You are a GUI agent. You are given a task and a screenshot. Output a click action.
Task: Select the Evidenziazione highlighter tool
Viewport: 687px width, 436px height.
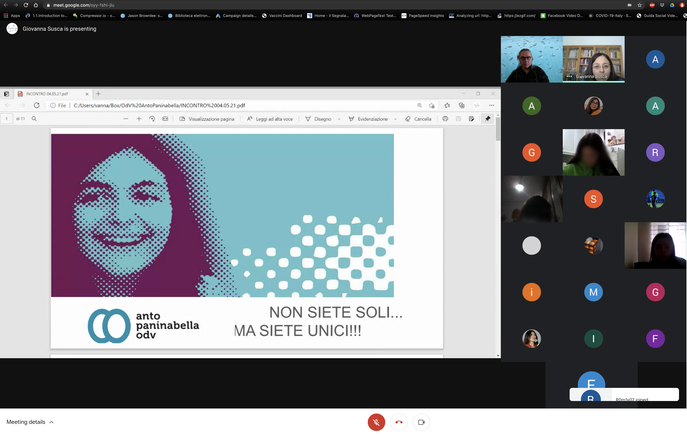click(x=368, y=119)
